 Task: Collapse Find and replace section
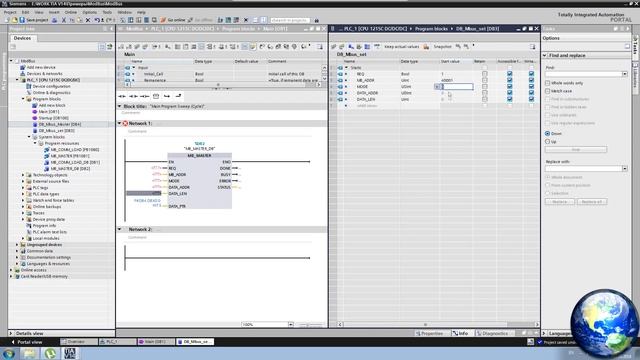[544, 55]
